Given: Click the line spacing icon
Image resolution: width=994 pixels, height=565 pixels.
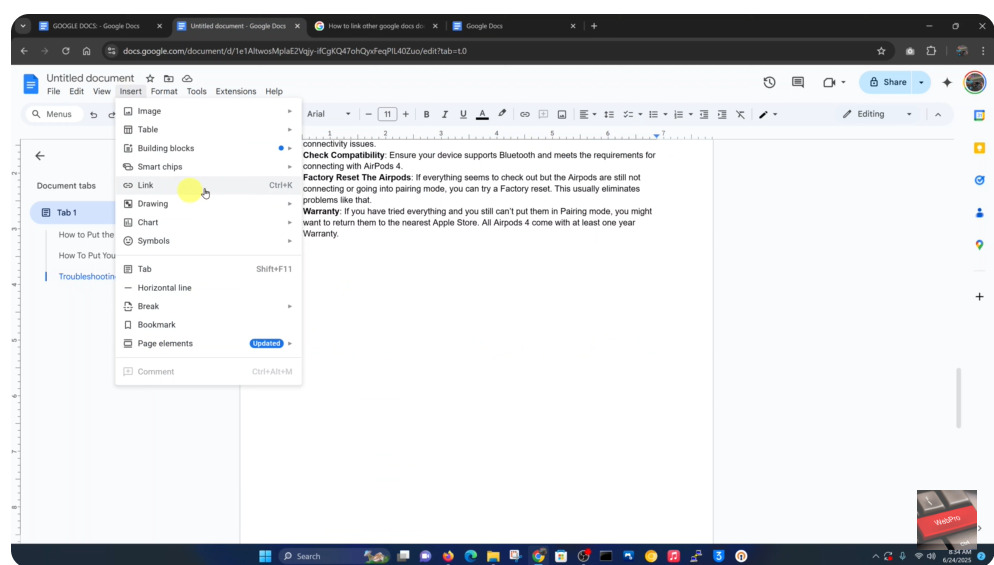Looking at the screenshot, I should [609, 114].
